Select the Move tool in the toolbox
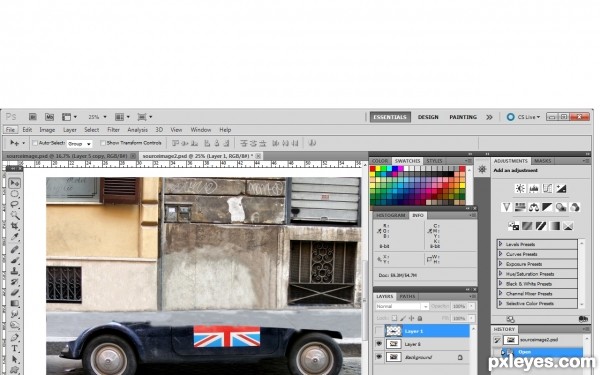 click(15, 183)
